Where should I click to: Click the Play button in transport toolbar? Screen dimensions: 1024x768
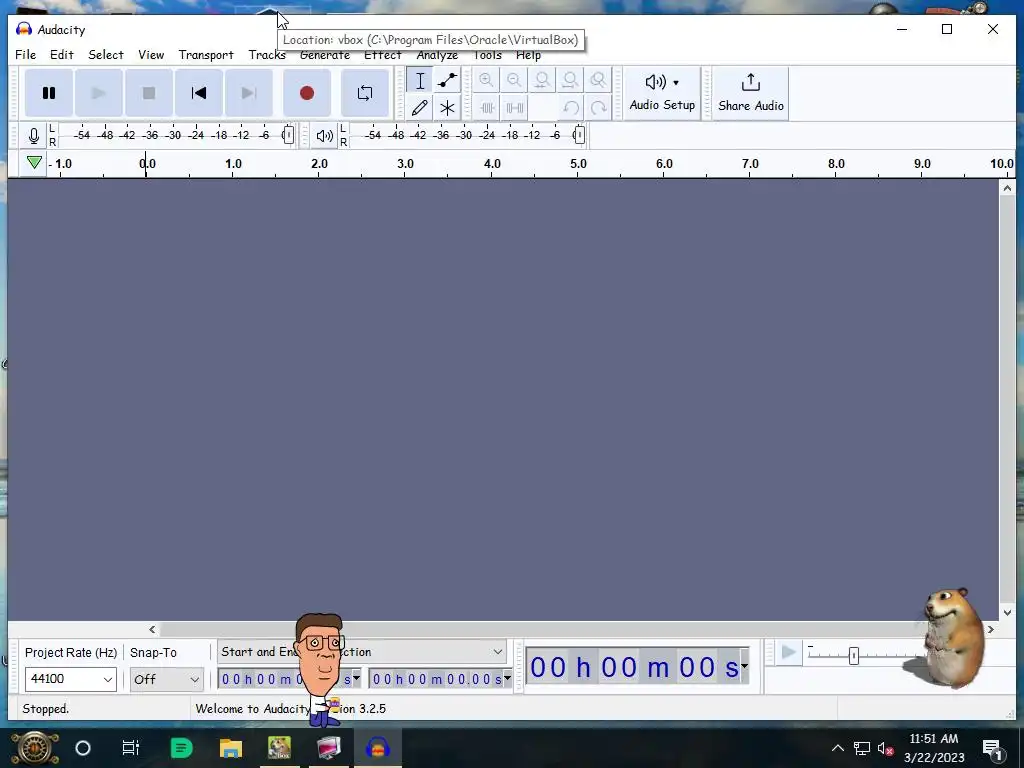pyautogui.click(x=99, y=93)
